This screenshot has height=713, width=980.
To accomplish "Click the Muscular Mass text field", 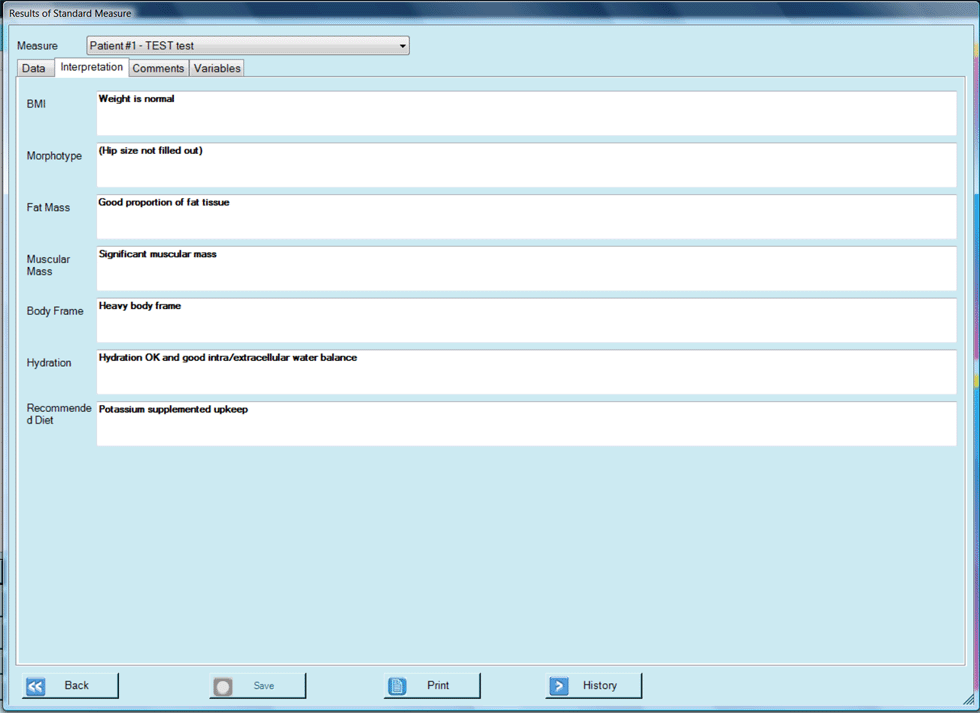I will point(526,269).
